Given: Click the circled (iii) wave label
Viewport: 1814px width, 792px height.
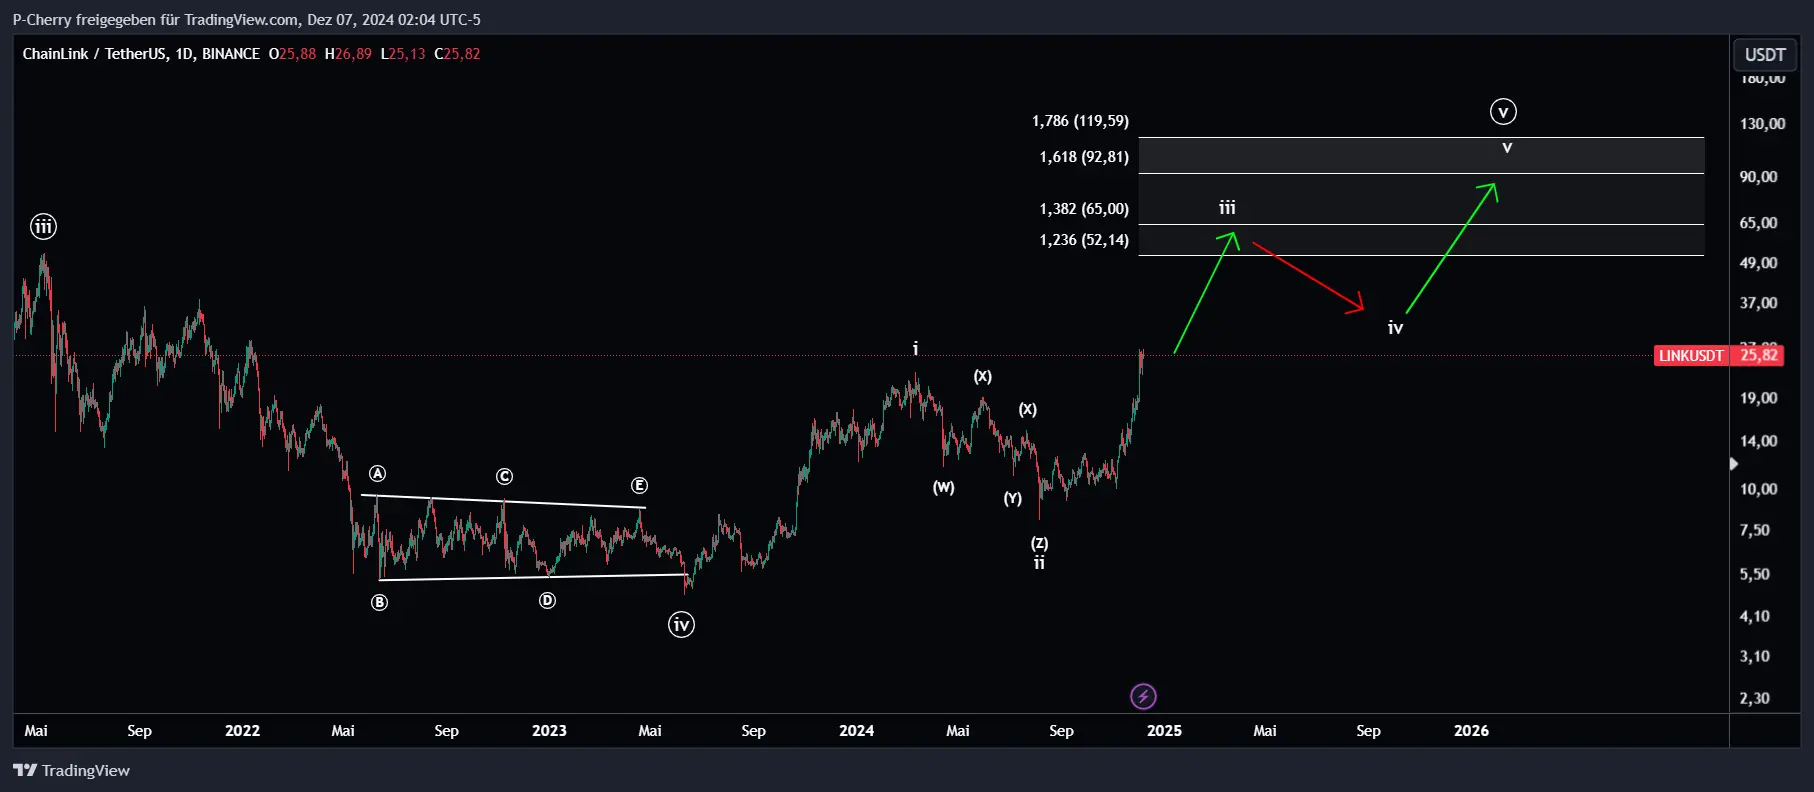Looking at the screenshot, I should [x=43, y=227].
